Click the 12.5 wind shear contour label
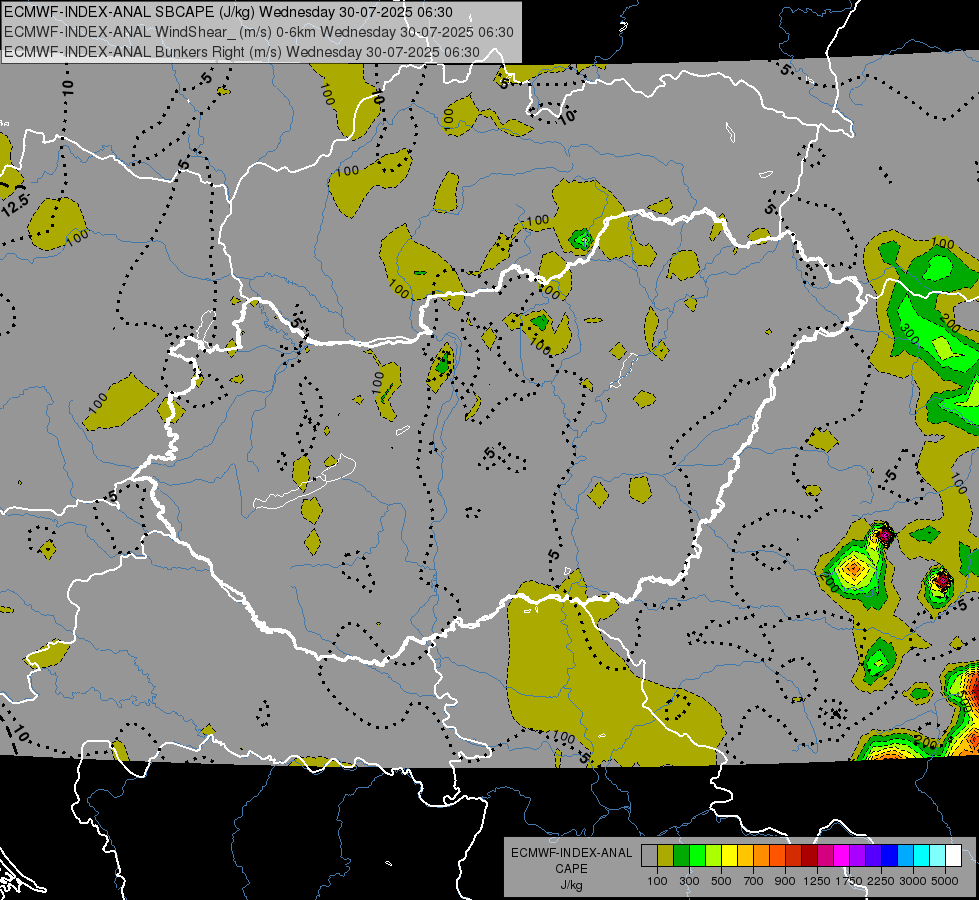Image resolution: width=979 pixels, height=900 pixels. [x=15, y=205]
